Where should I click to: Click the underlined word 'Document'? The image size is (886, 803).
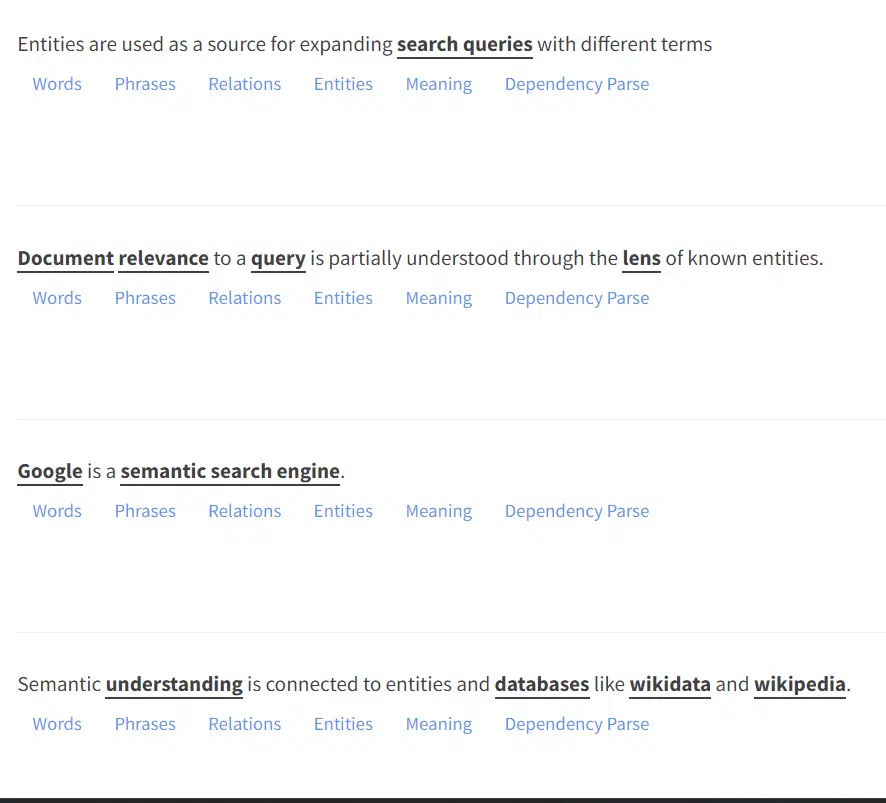[66, 259]
